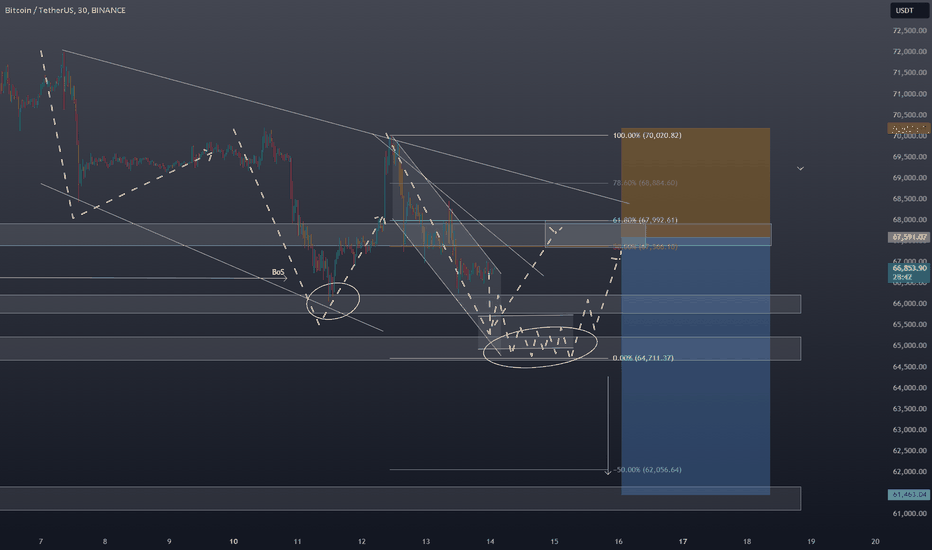Click the 65,500.00 price axis label
The width and height of the screenshot is (932, 550).
click(x=909, y=325)
